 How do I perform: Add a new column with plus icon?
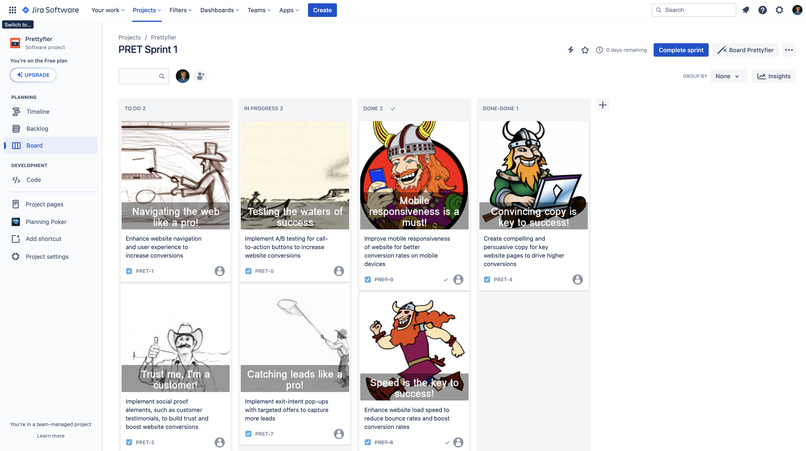pos(602,105)
